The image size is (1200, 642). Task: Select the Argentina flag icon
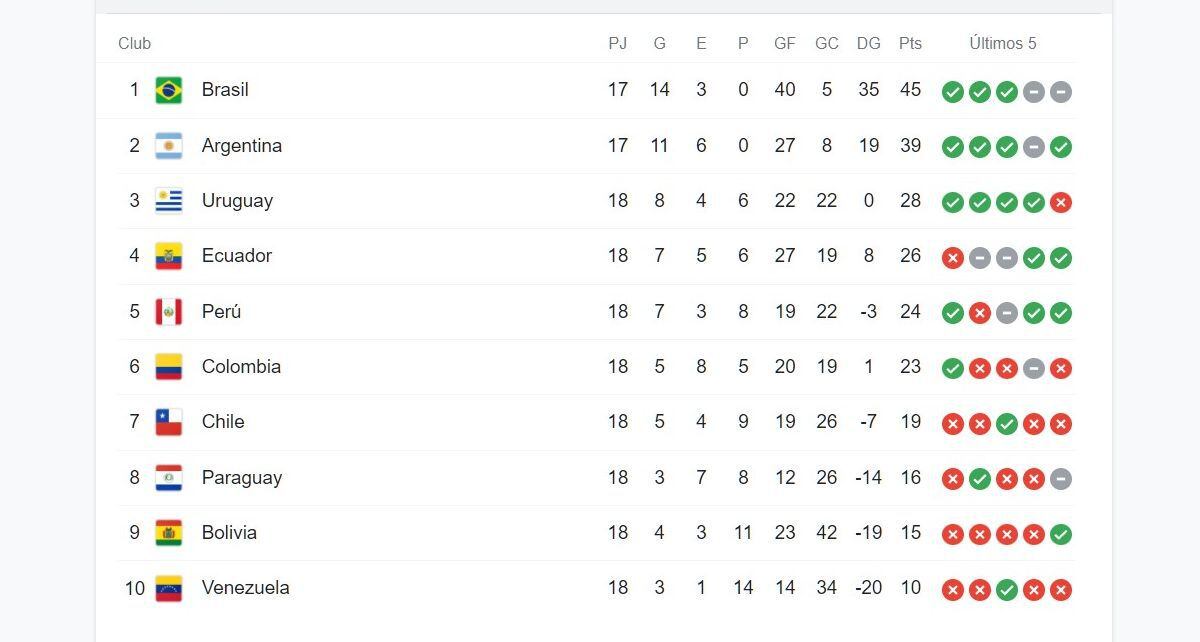click(x=171, y=145)
